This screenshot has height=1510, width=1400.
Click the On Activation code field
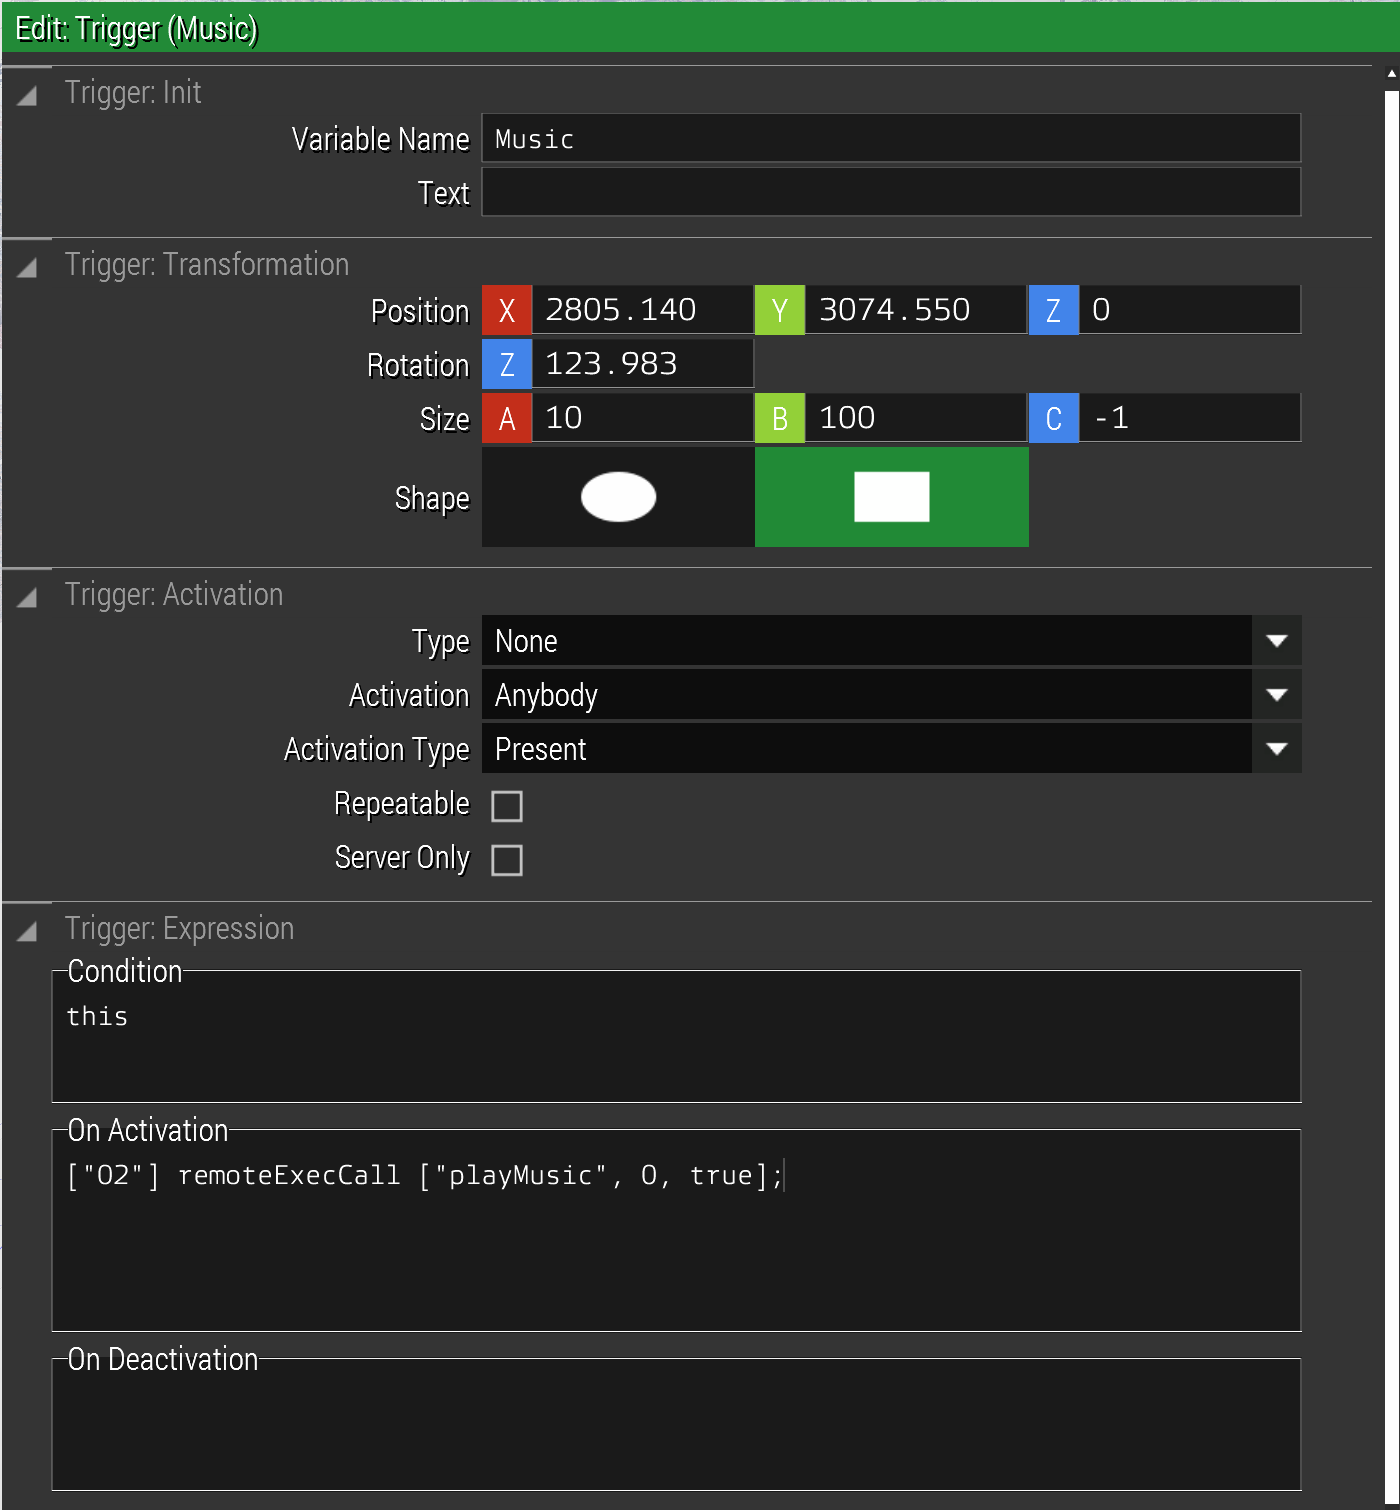pyautogui.click(x=676, y=1230)
